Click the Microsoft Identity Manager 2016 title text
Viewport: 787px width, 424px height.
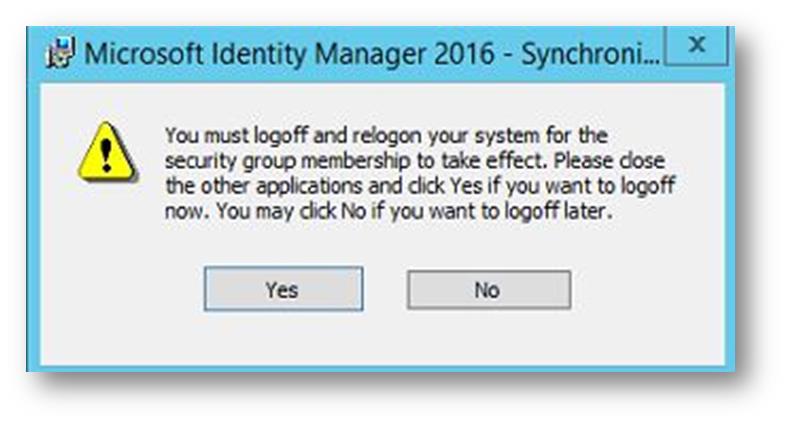tap(289, 54)
